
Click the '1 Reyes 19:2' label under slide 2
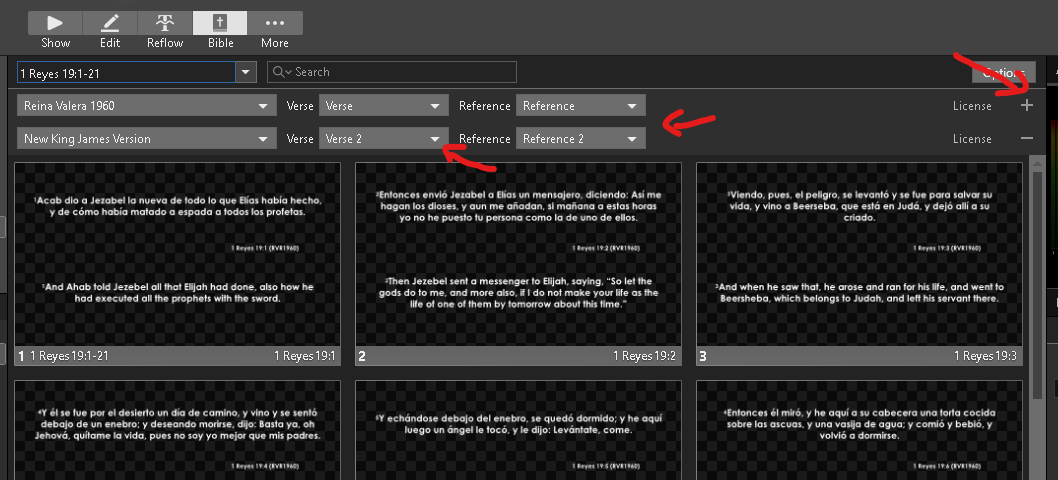tap(644, 356)
